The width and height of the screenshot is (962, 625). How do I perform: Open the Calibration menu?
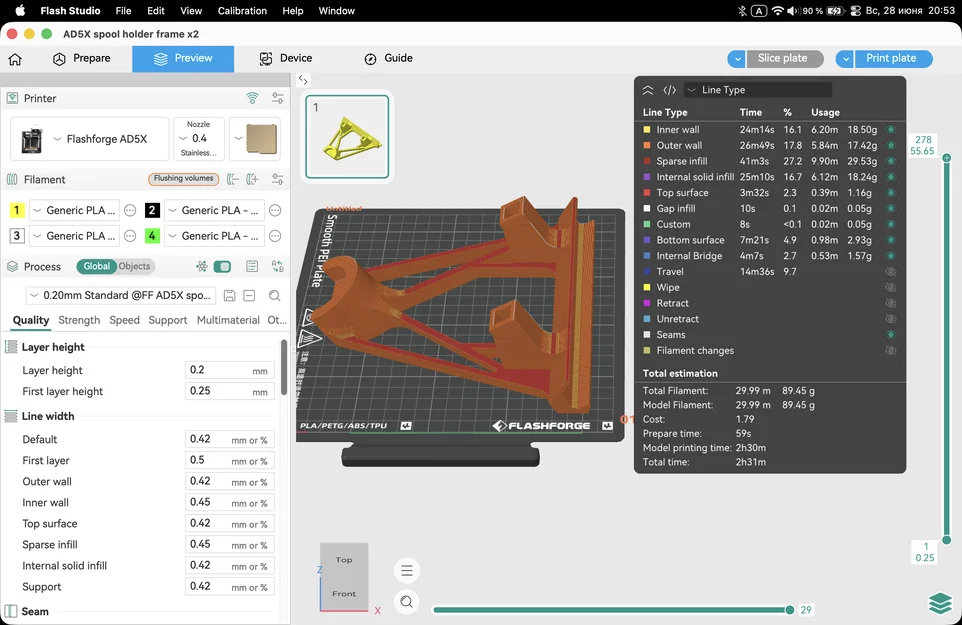[242, 11]
